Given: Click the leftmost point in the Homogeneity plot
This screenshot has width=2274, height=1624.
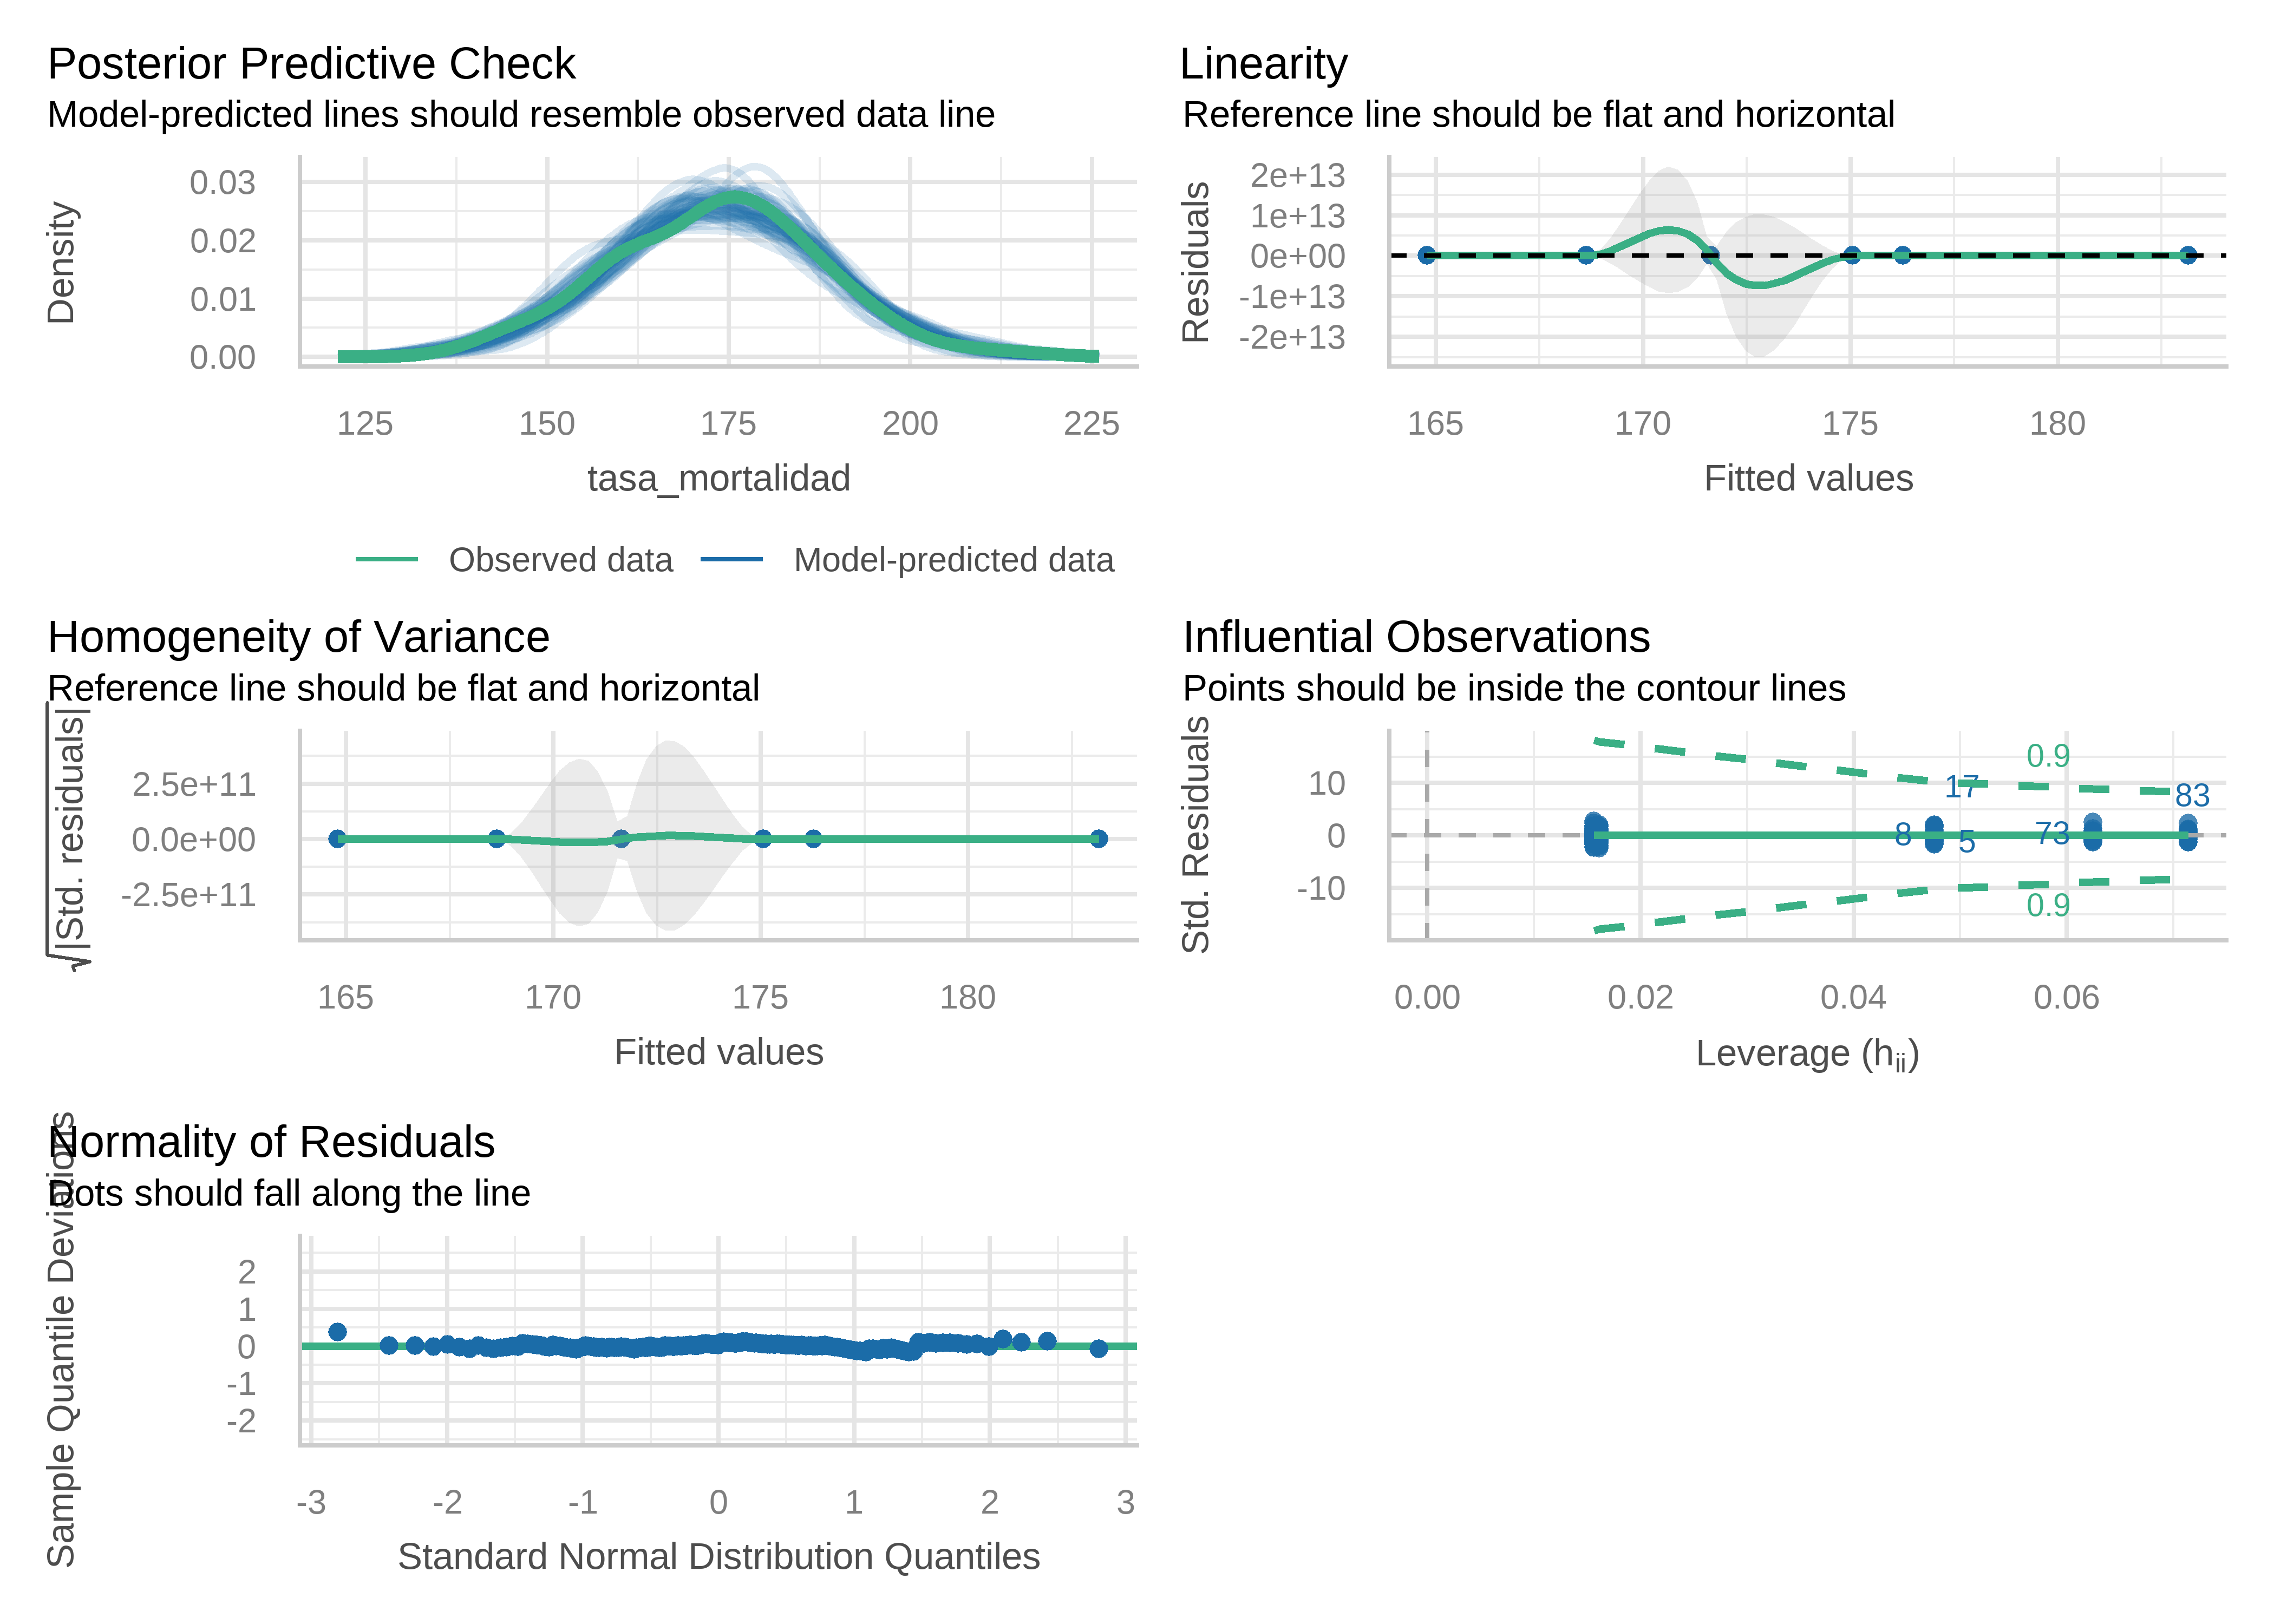Looking at the screenshot, I should tap(337, 839).
